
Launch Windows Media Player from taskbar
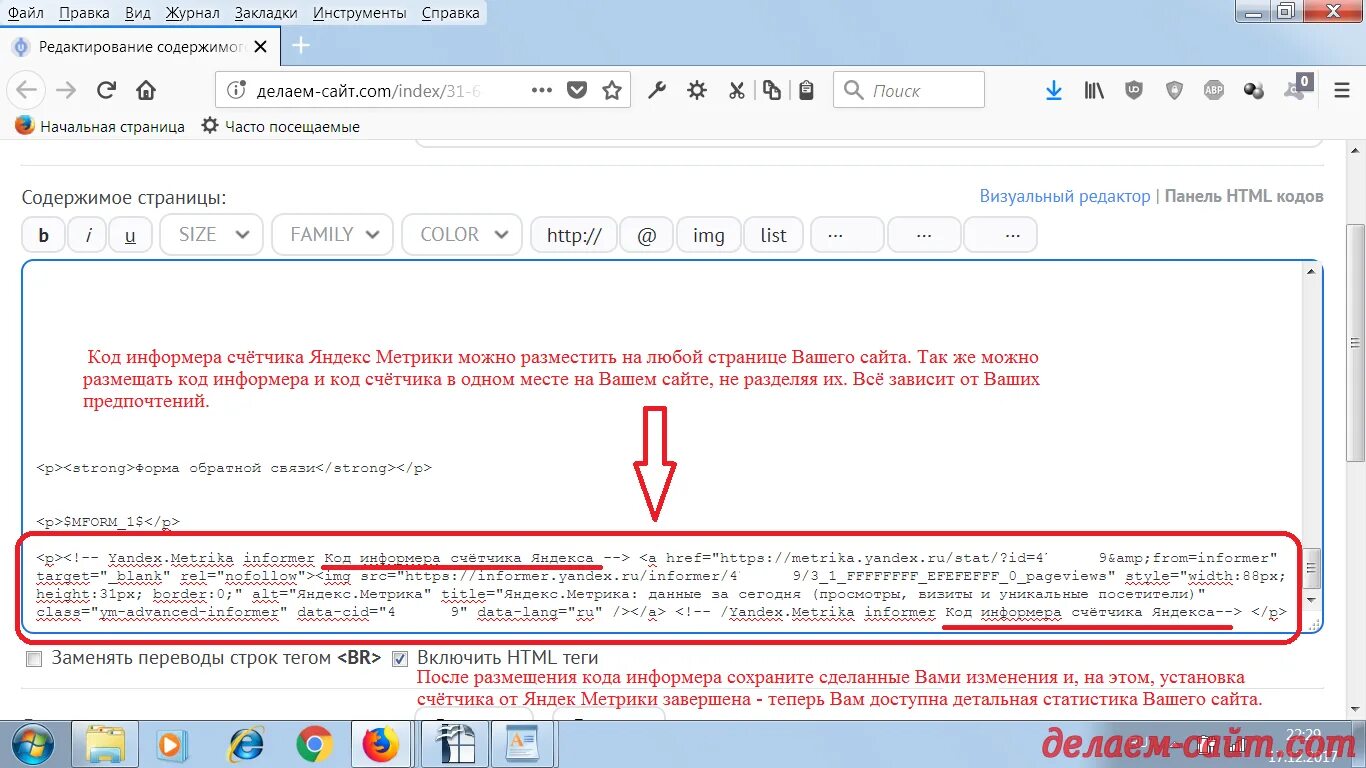[172, 745]
